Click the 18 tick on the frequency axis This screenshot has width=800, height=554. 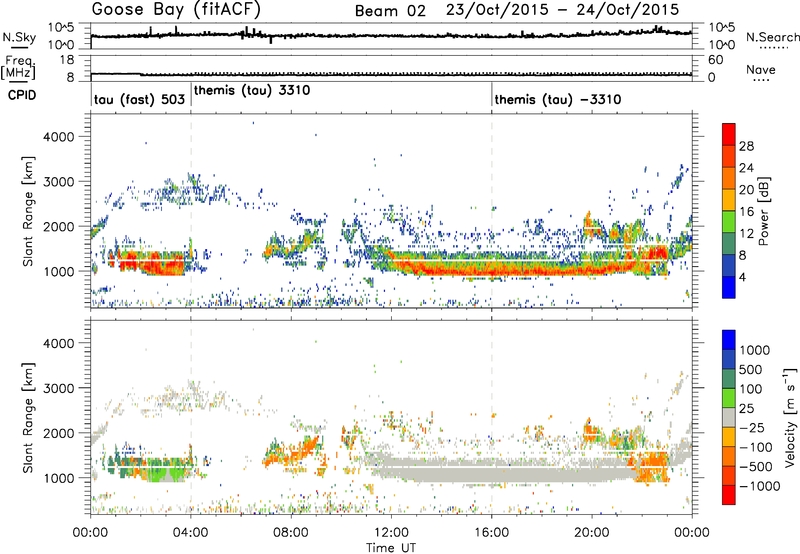coord(67,60)
